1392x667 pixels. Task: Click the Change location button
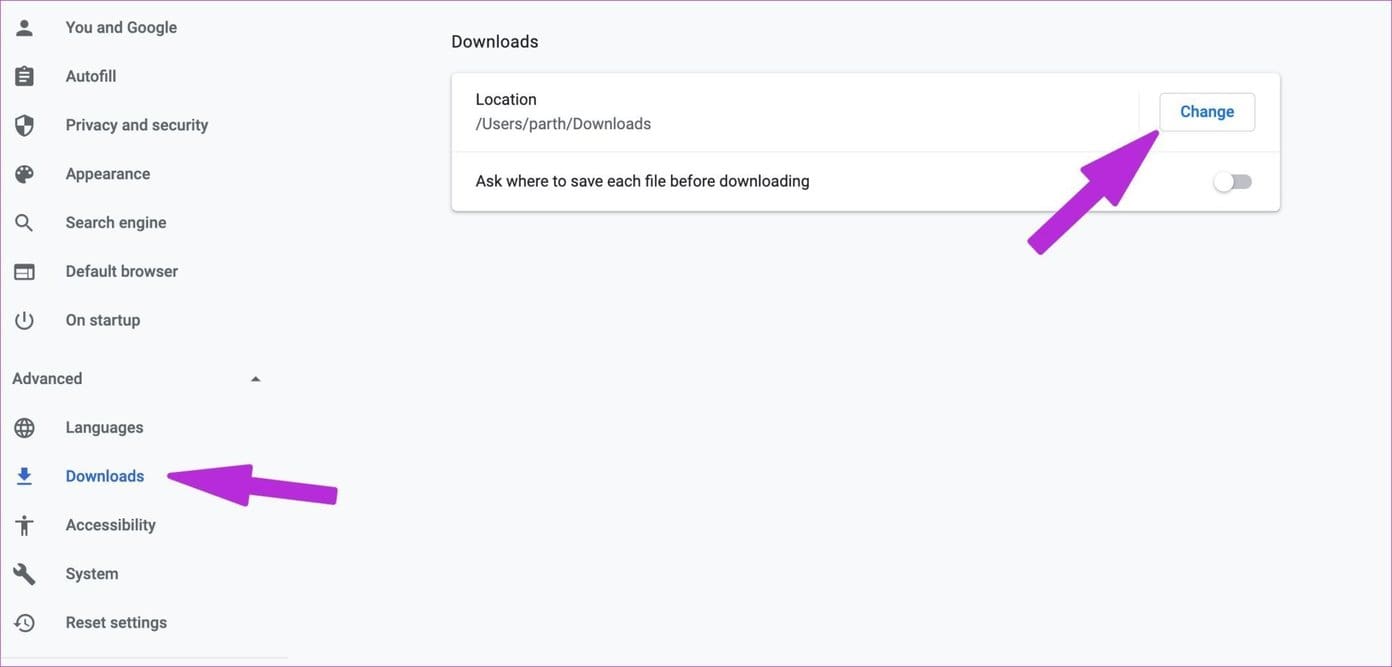click(1207, 112)
